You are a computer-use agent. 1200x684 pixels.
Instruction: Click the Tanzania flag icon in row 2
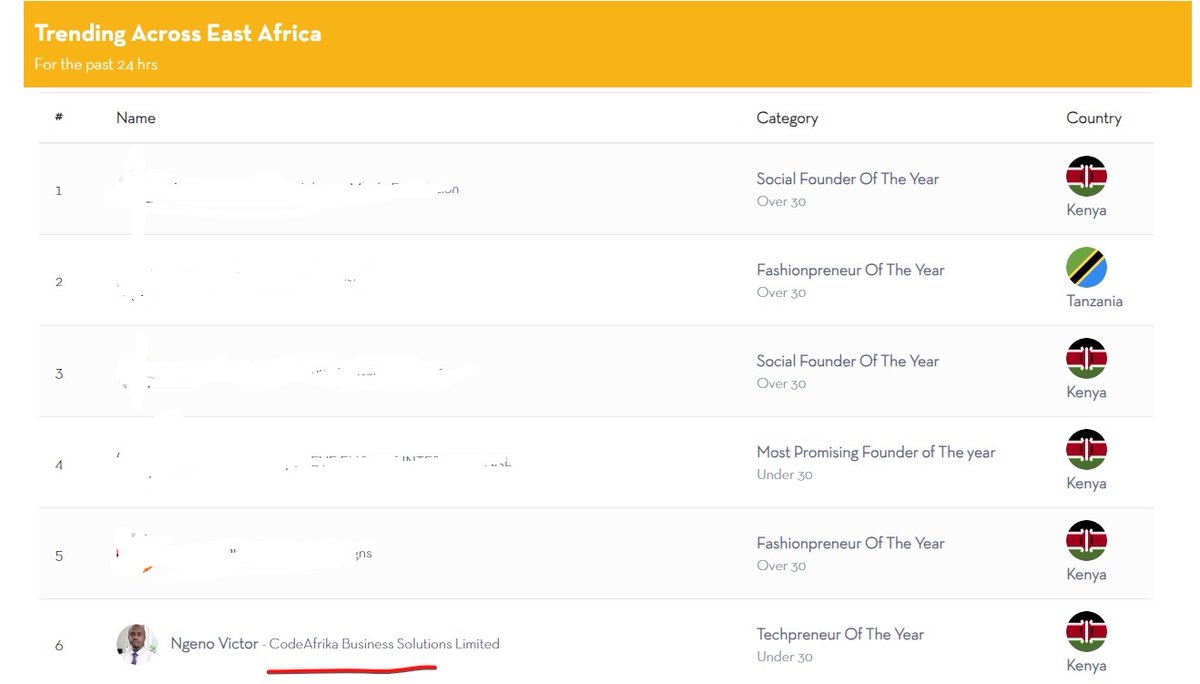tap(1086, 267)
